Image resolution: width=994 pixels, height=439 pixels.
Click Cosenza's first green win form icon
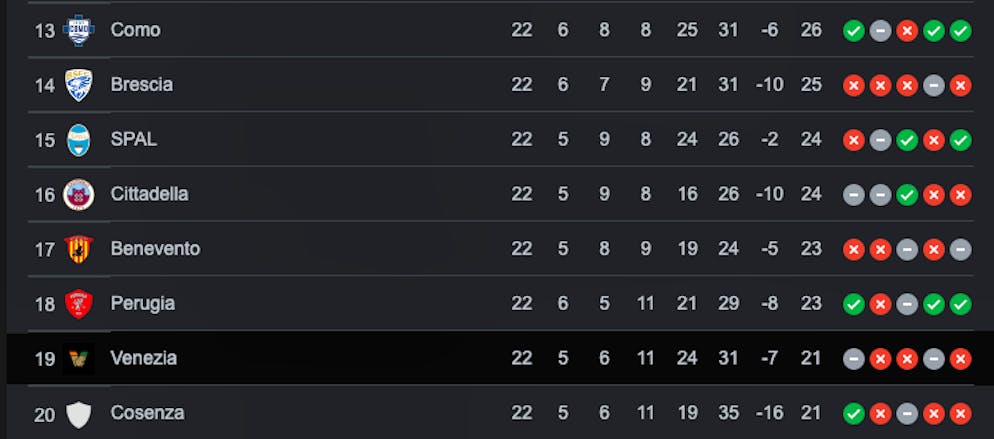[853, 413]
